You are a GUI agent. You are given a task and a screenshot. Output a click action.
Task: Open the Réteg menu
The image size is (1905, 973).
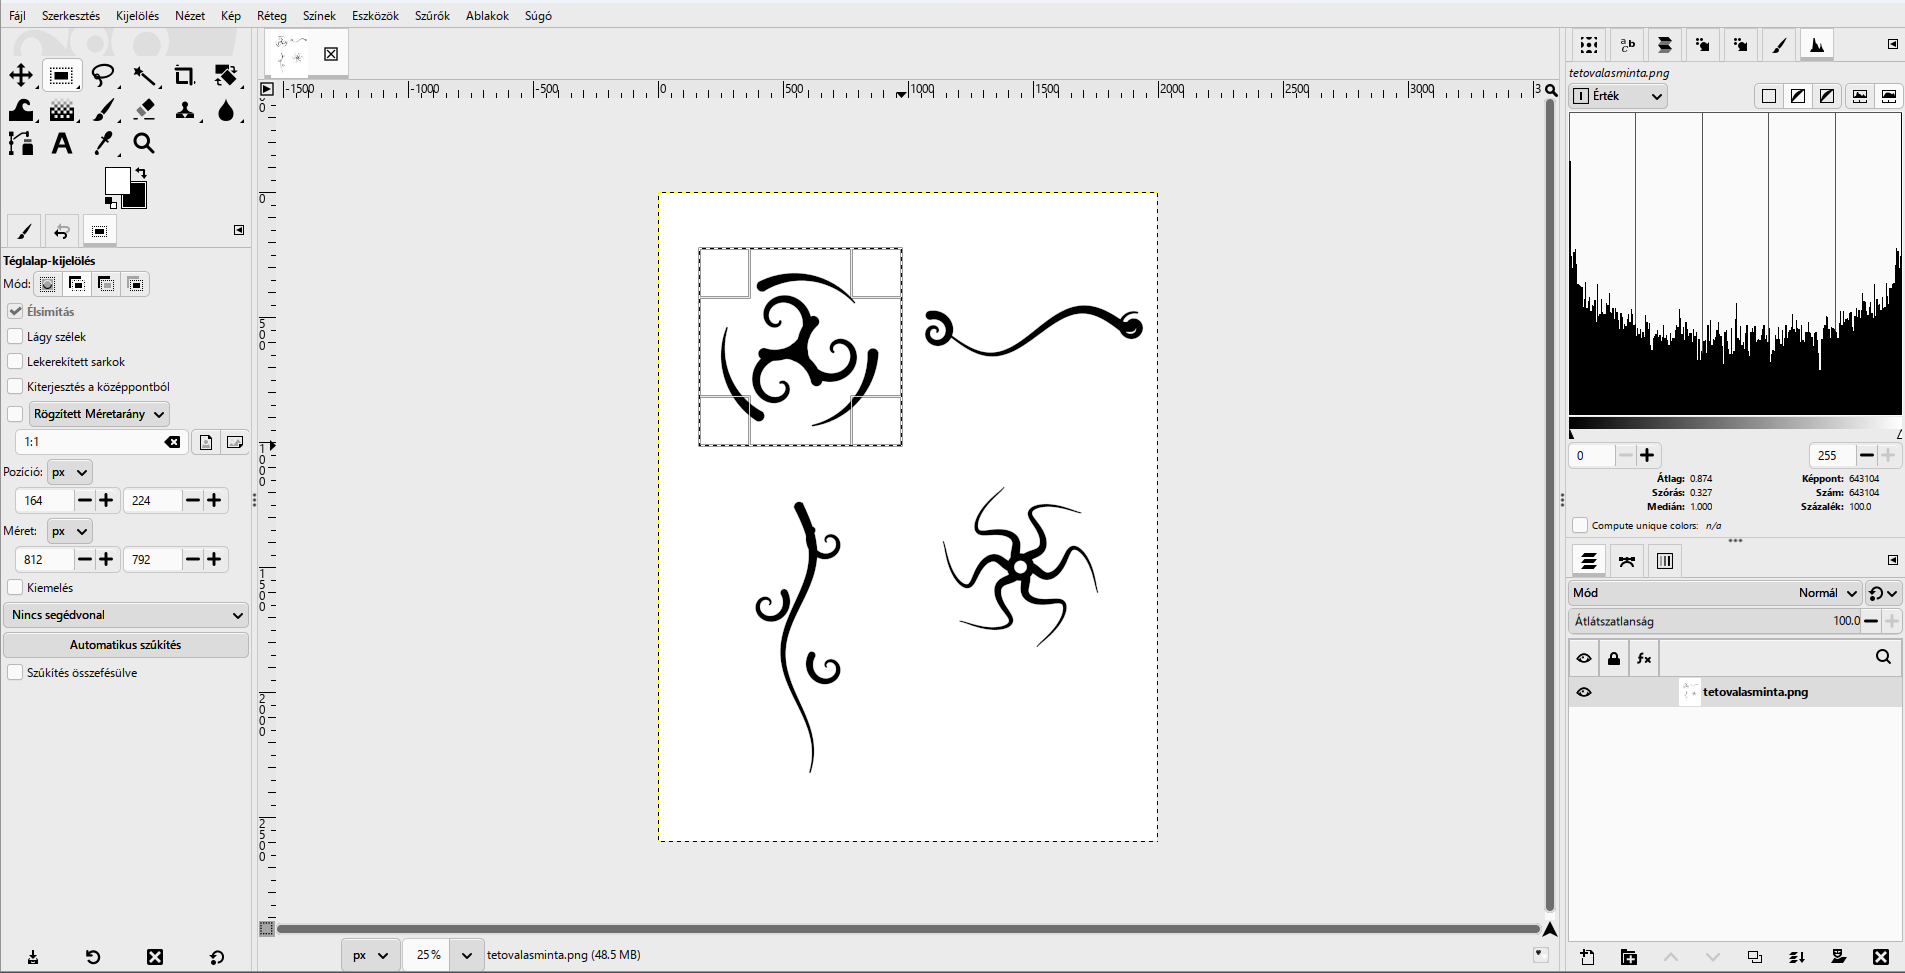(272, 15)
